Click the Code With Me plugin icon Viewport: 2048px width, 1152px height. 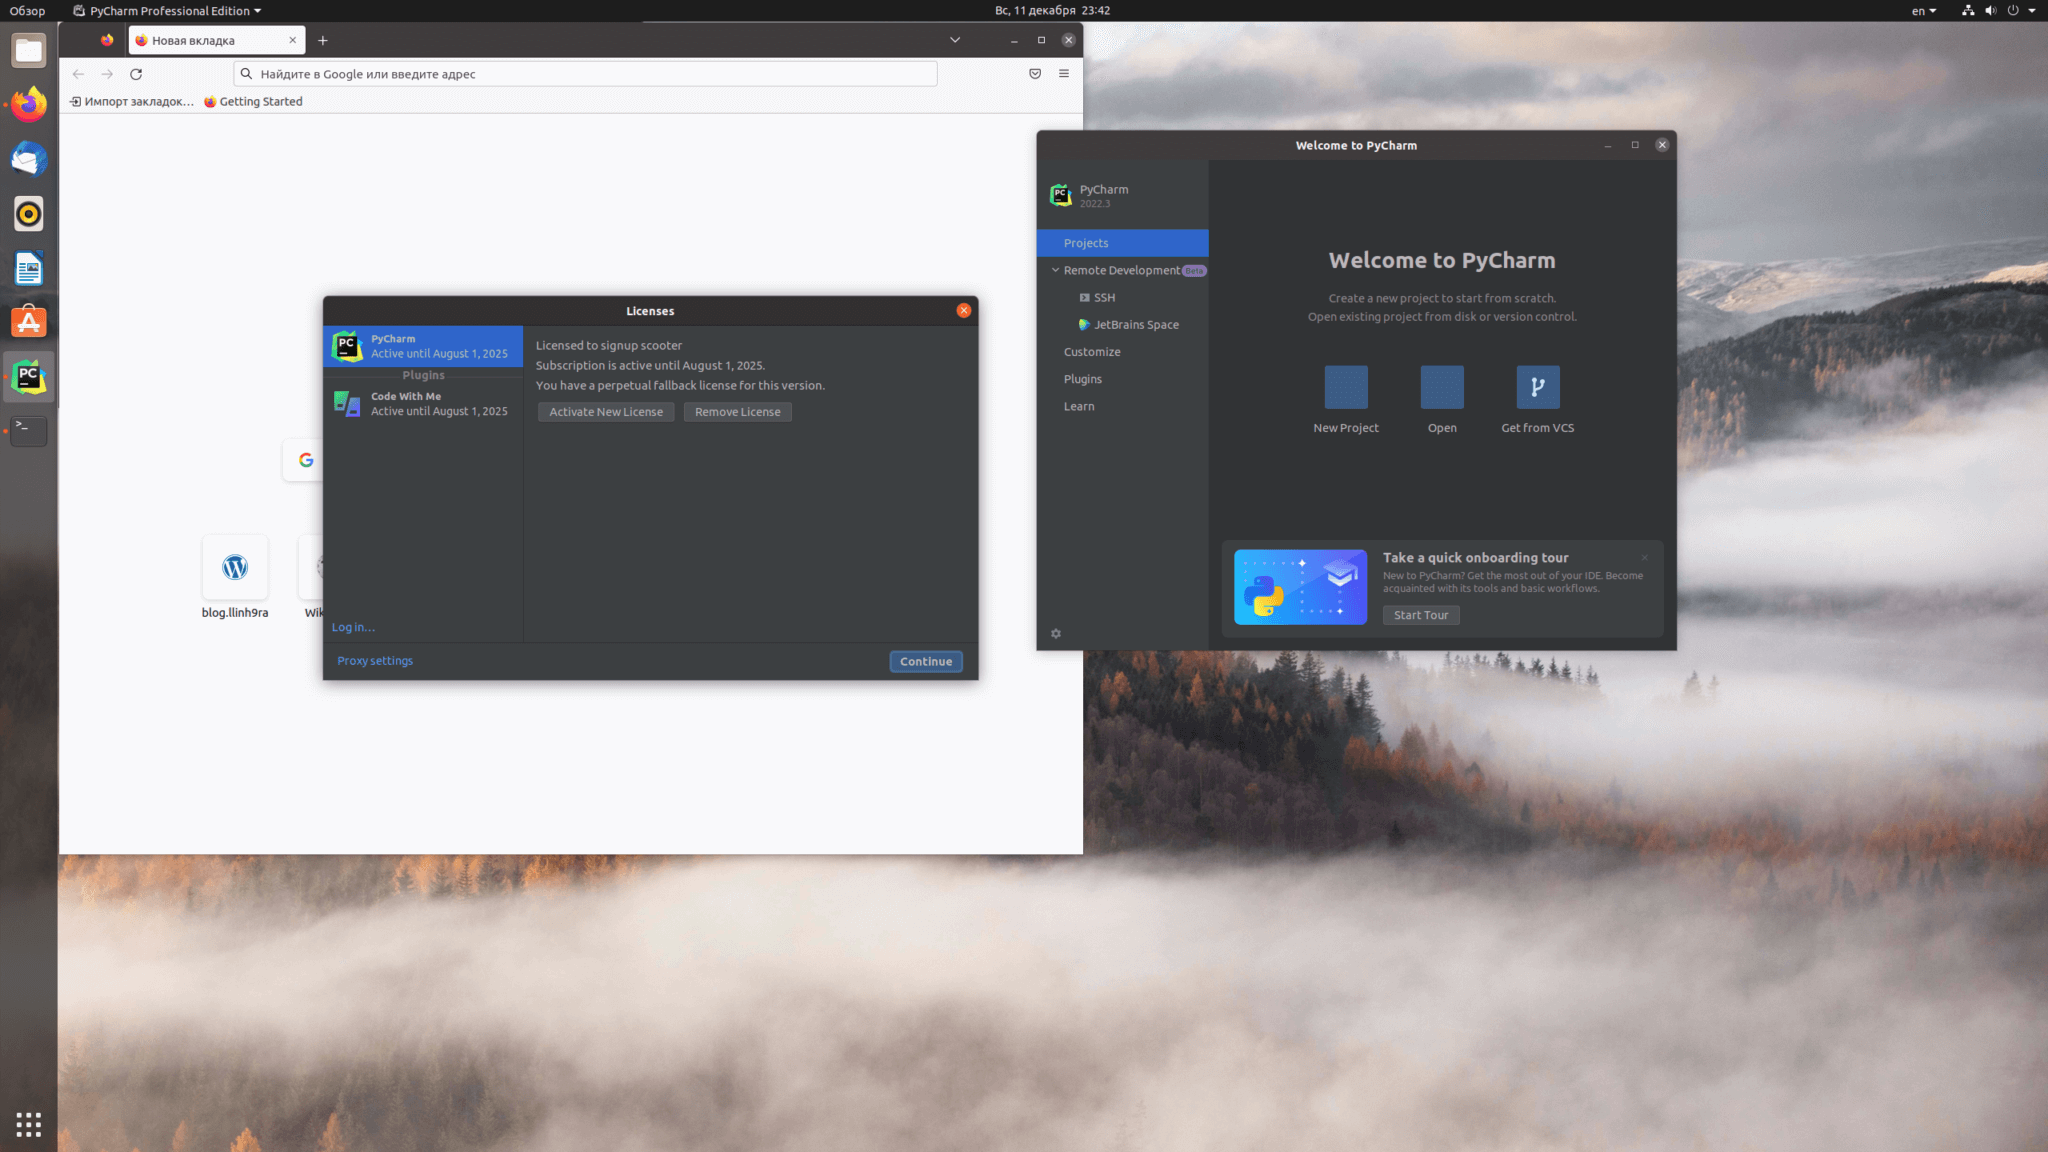pyautogui.click(x=346, y=402)
